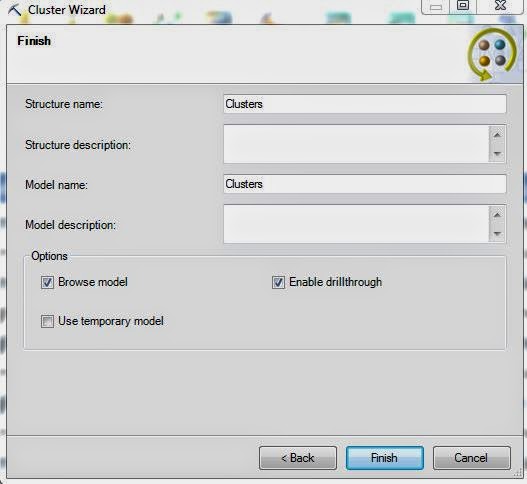527x484 pixels.
Task: Cancel the Cluster Wizard
Action: click(x=472, y=458)
